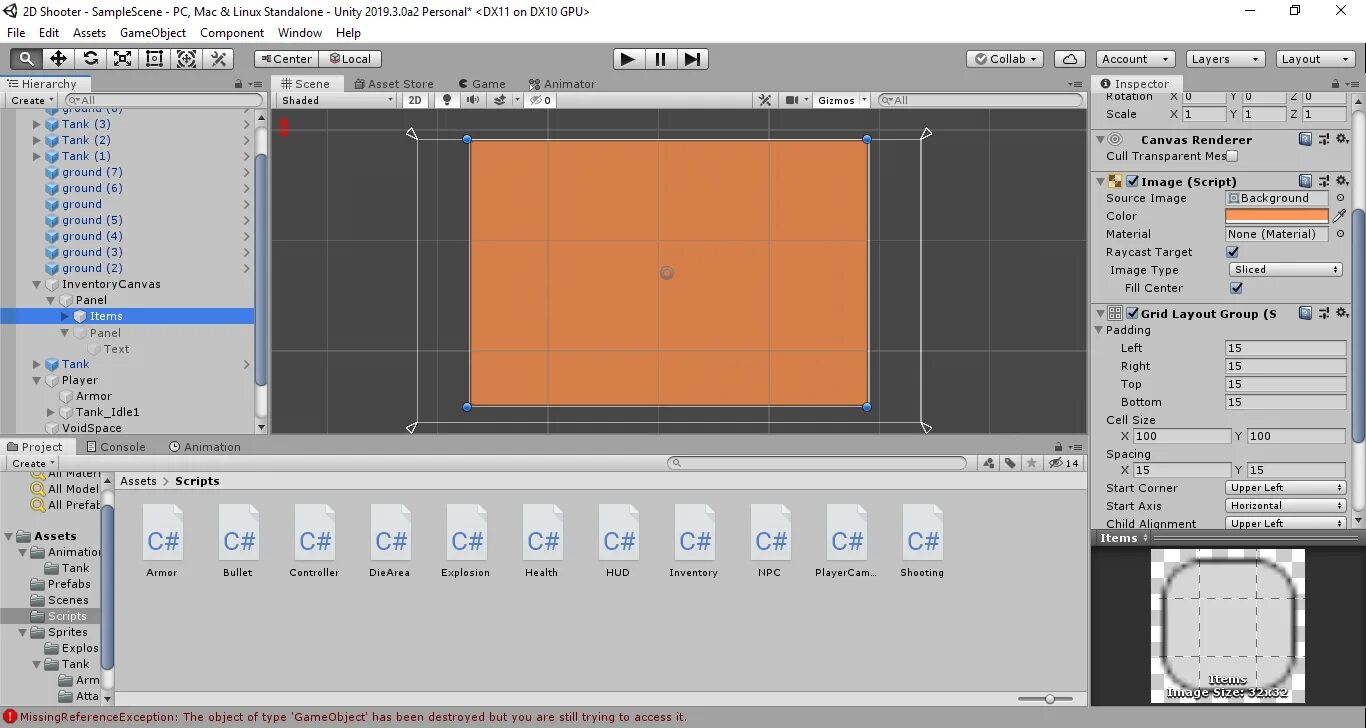Open Start Corner dropdown
This screenshot has width=1366, height=728.
point(1285,488)
